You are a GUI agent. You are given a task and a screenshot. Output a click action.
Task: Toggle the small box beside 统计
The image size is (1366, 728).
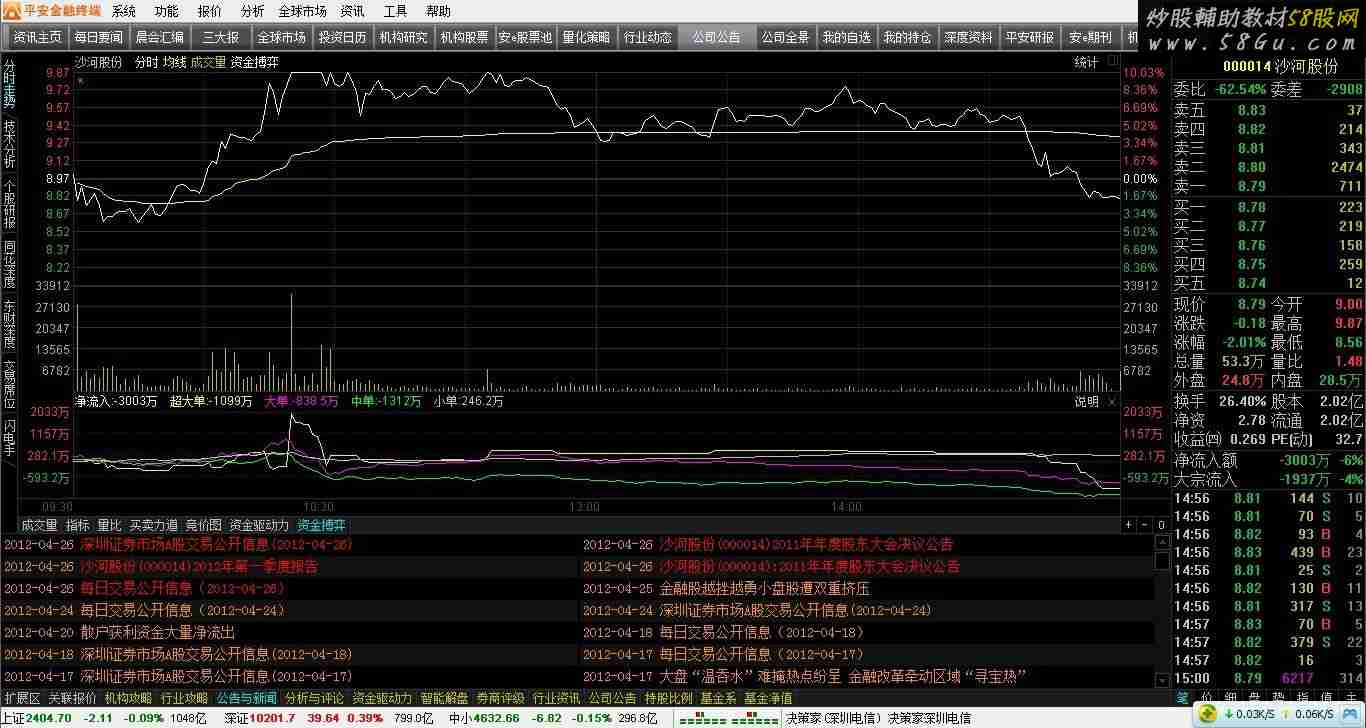[x=1113, y=61]
